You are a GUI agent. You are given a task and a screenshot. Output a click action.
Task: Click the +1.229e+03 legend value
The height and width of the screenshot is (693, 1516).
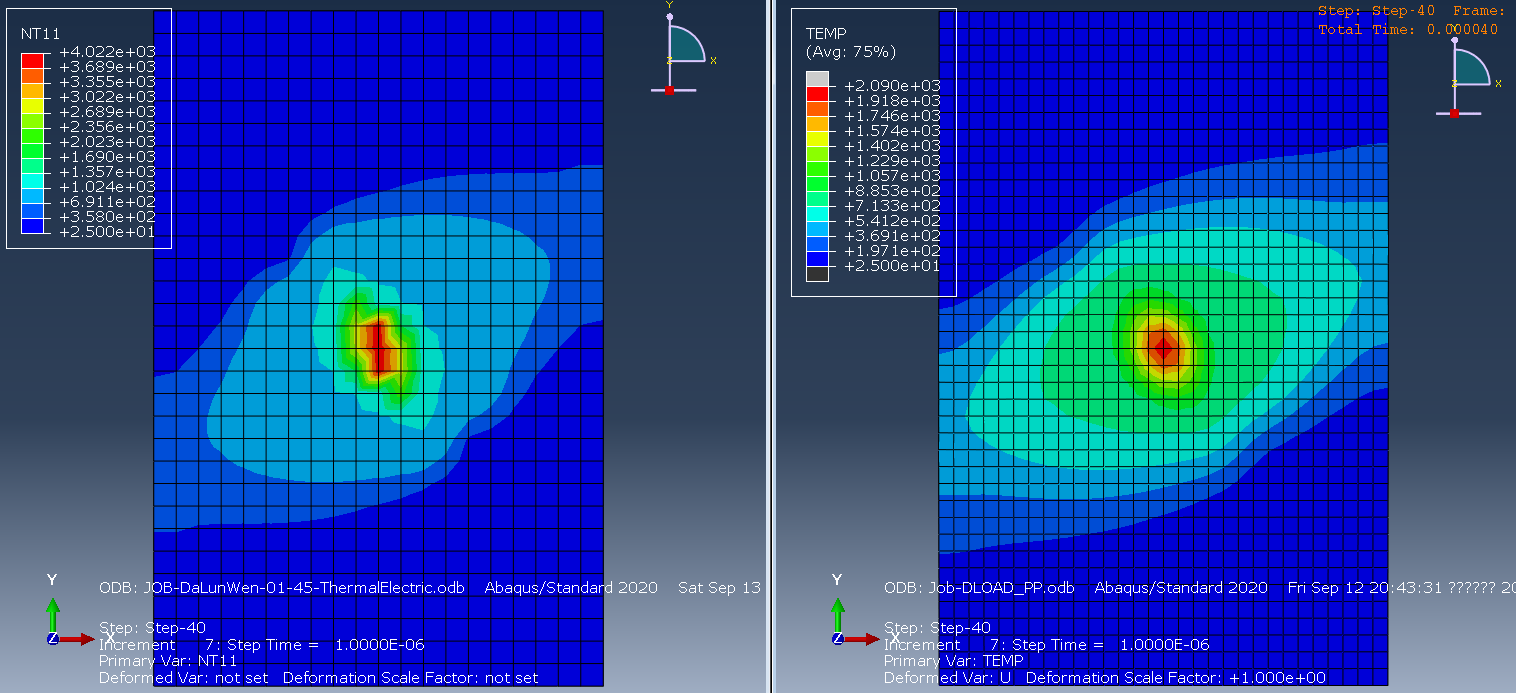(892, 161)
